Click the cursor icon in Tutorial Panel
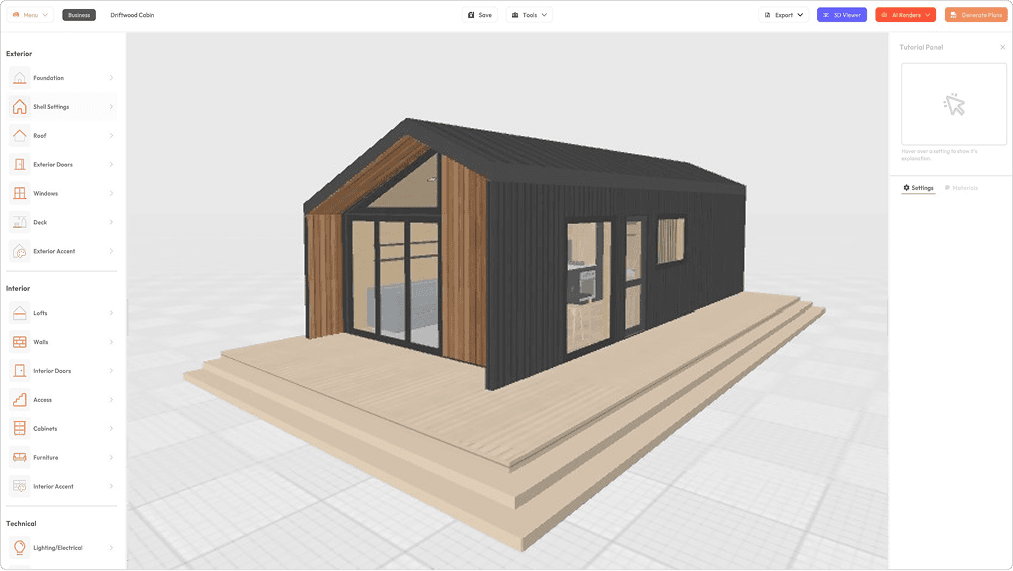This screenshot has width=1013, height=571. point(954,104)
